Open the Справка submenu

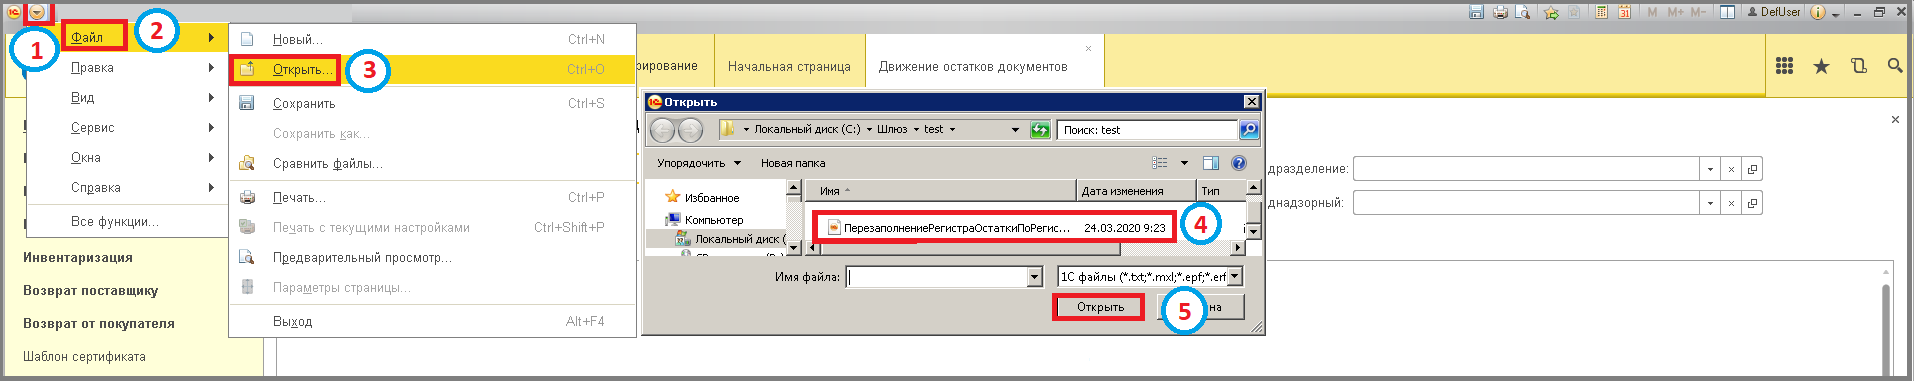point(127,187)
